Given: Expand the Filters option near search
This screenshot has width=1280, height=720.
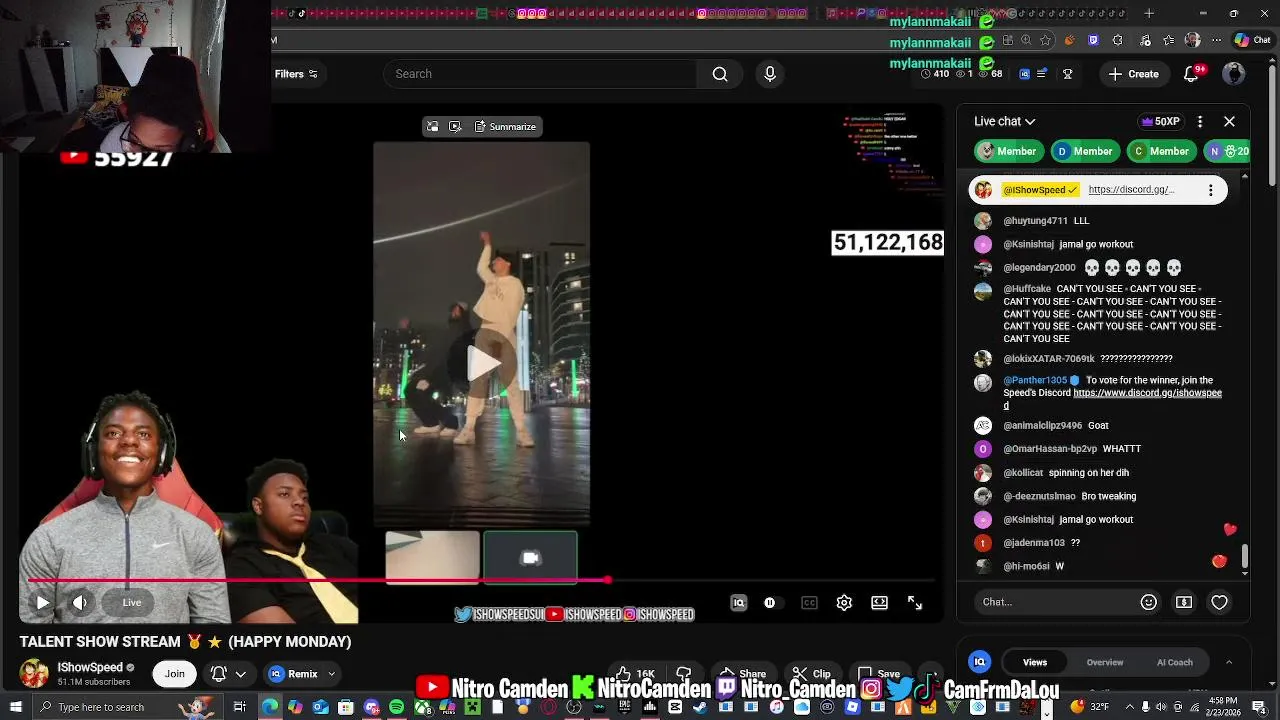Looking at the screenshot, I should pyautogui.click(x=296, y=74).
